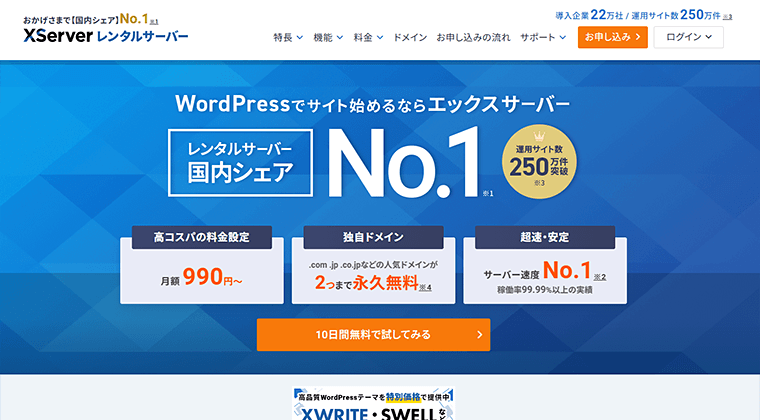Click the 2つまで永久無料 text
Screen dimensions: 760x420
coord(366,282)
